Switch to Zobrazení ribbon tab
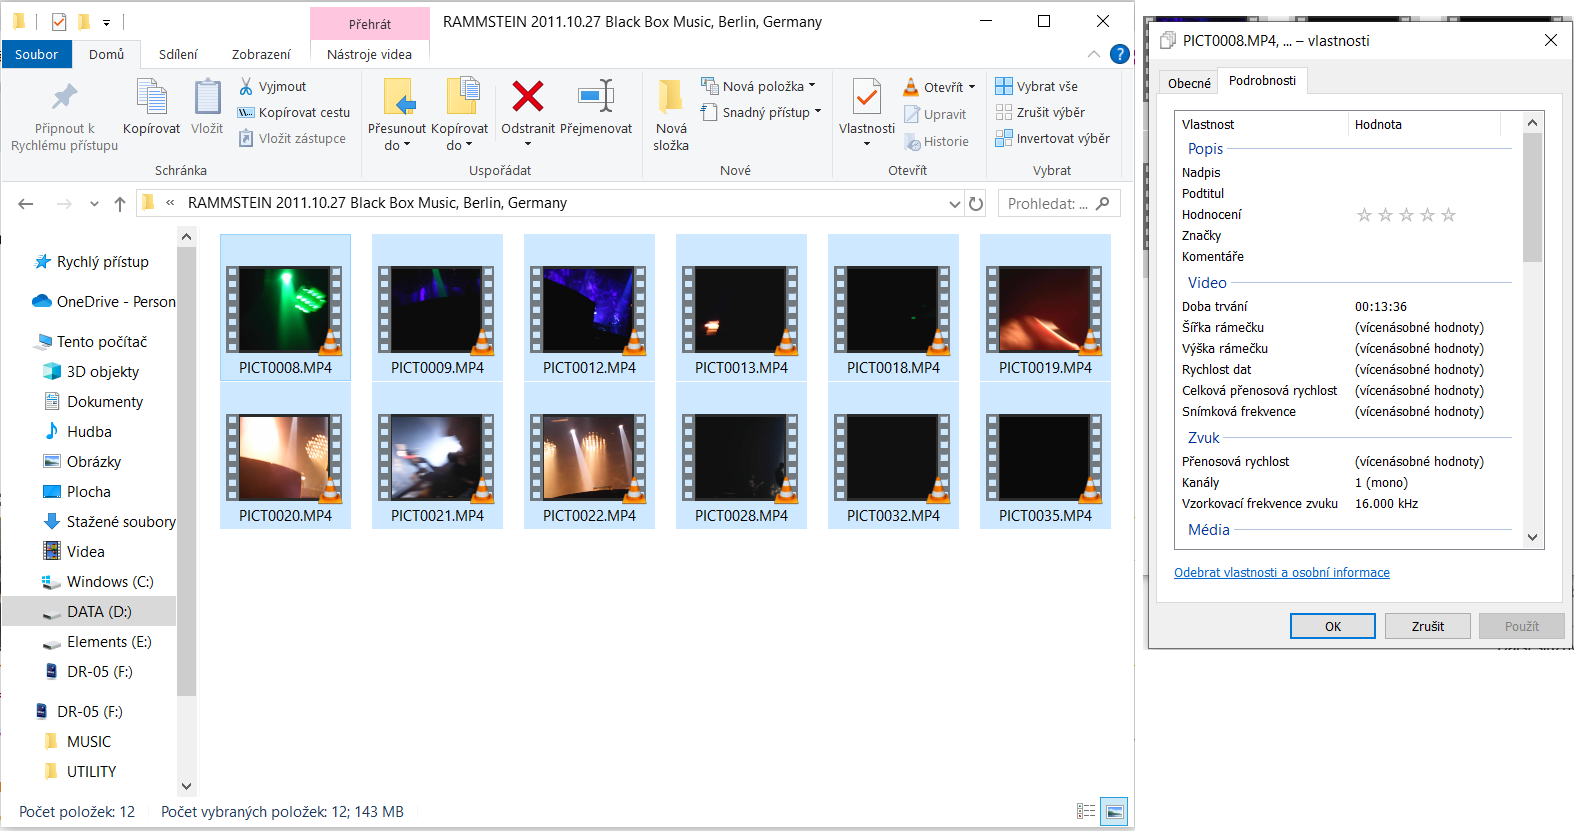 [x=261, y=54]
